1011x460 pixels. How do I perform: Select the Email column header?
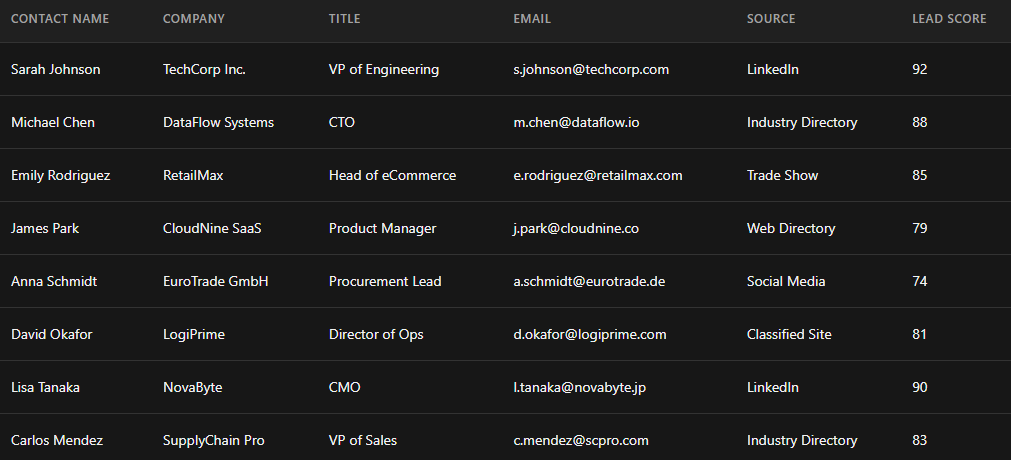(x=532, y=19)
